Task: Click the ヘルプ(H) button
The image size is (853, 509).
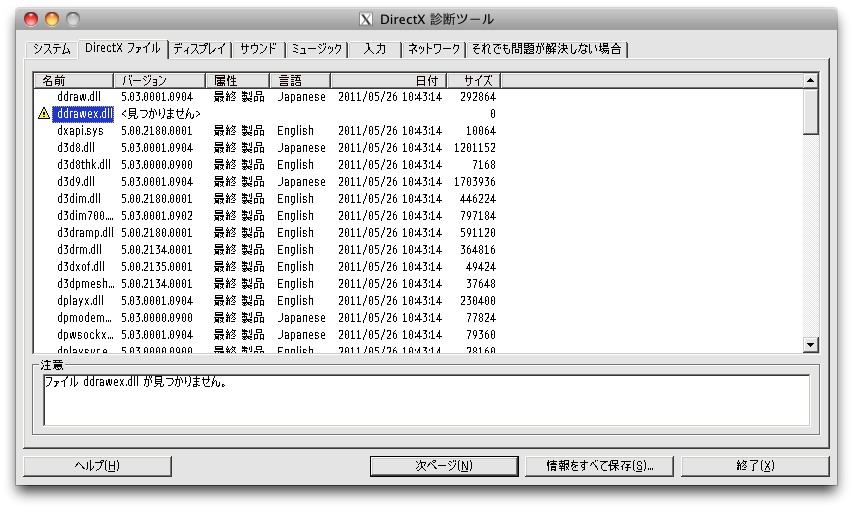Action: (x=97, y=466)
